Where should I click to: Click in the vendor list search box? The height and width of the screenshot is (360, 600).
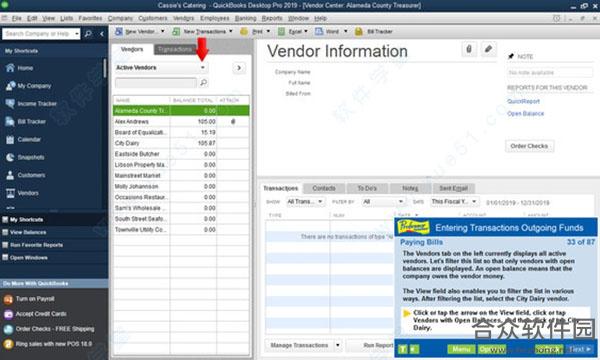coord(156,82)
